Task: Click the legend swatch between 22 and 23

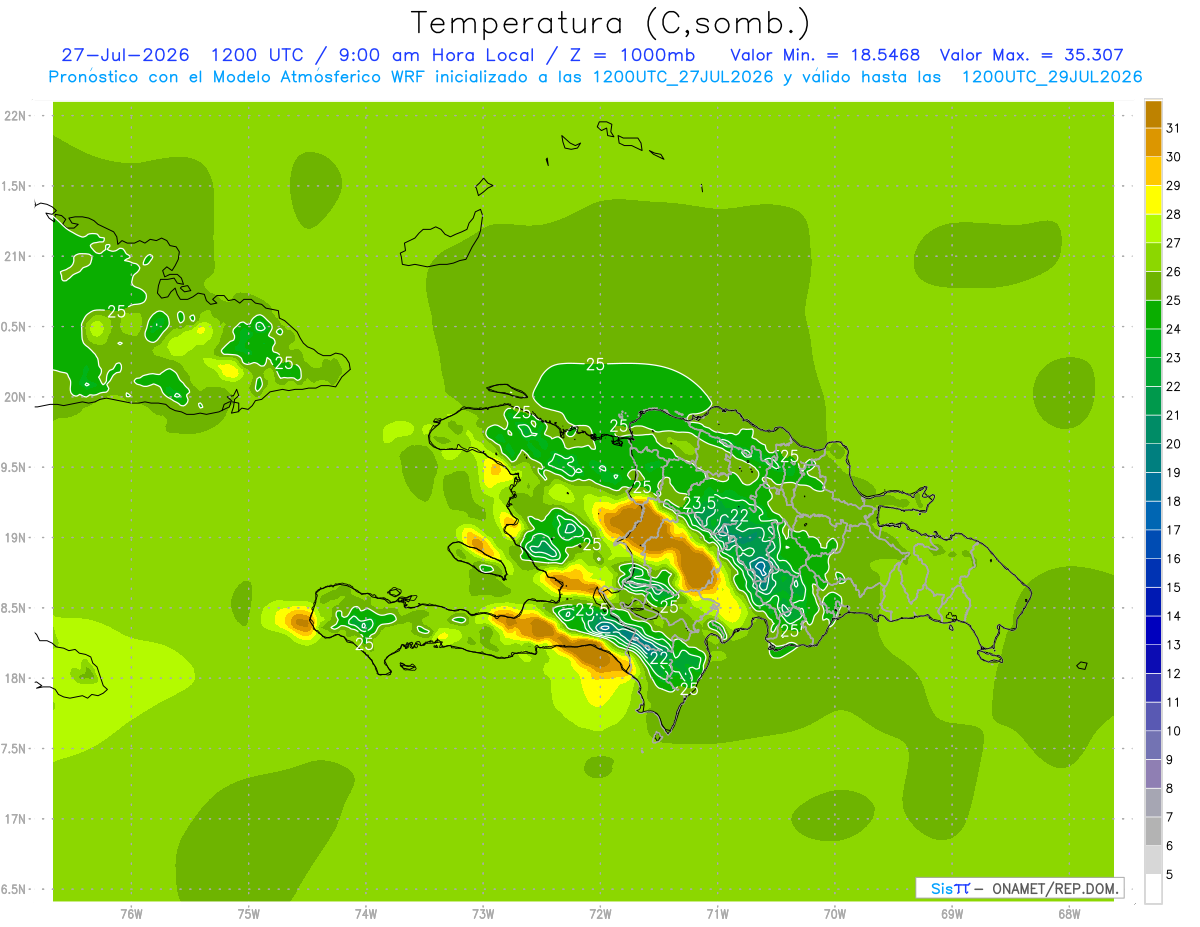Action: click(x=1153, y=372)
